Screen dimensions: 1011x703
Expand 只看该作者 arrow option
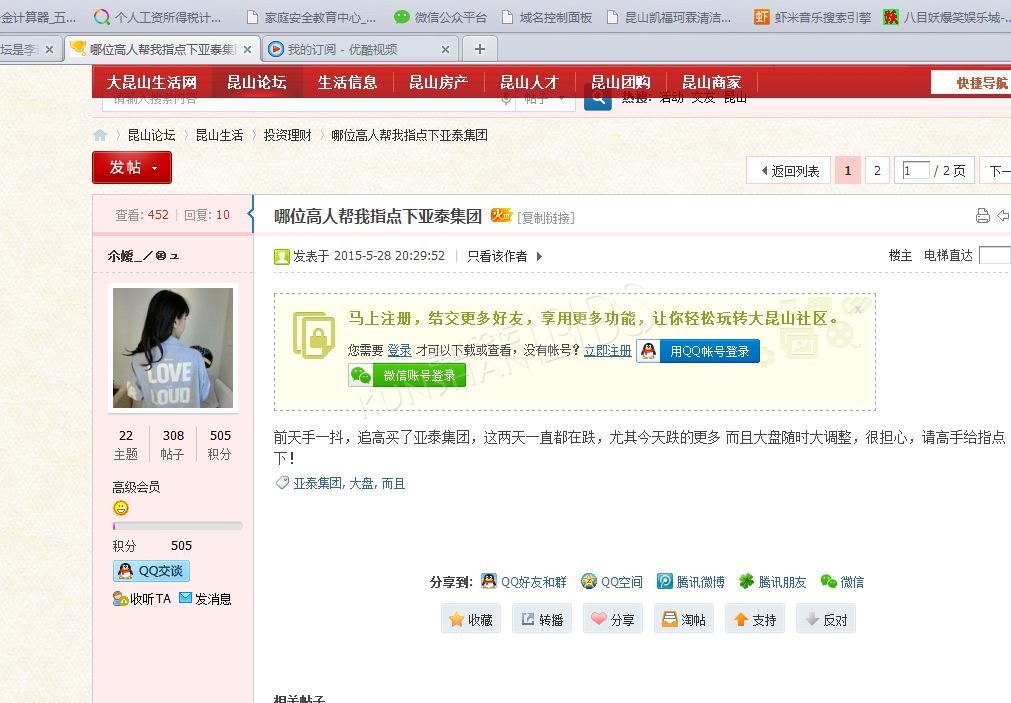pyautogui.click(x=539, y=257)
